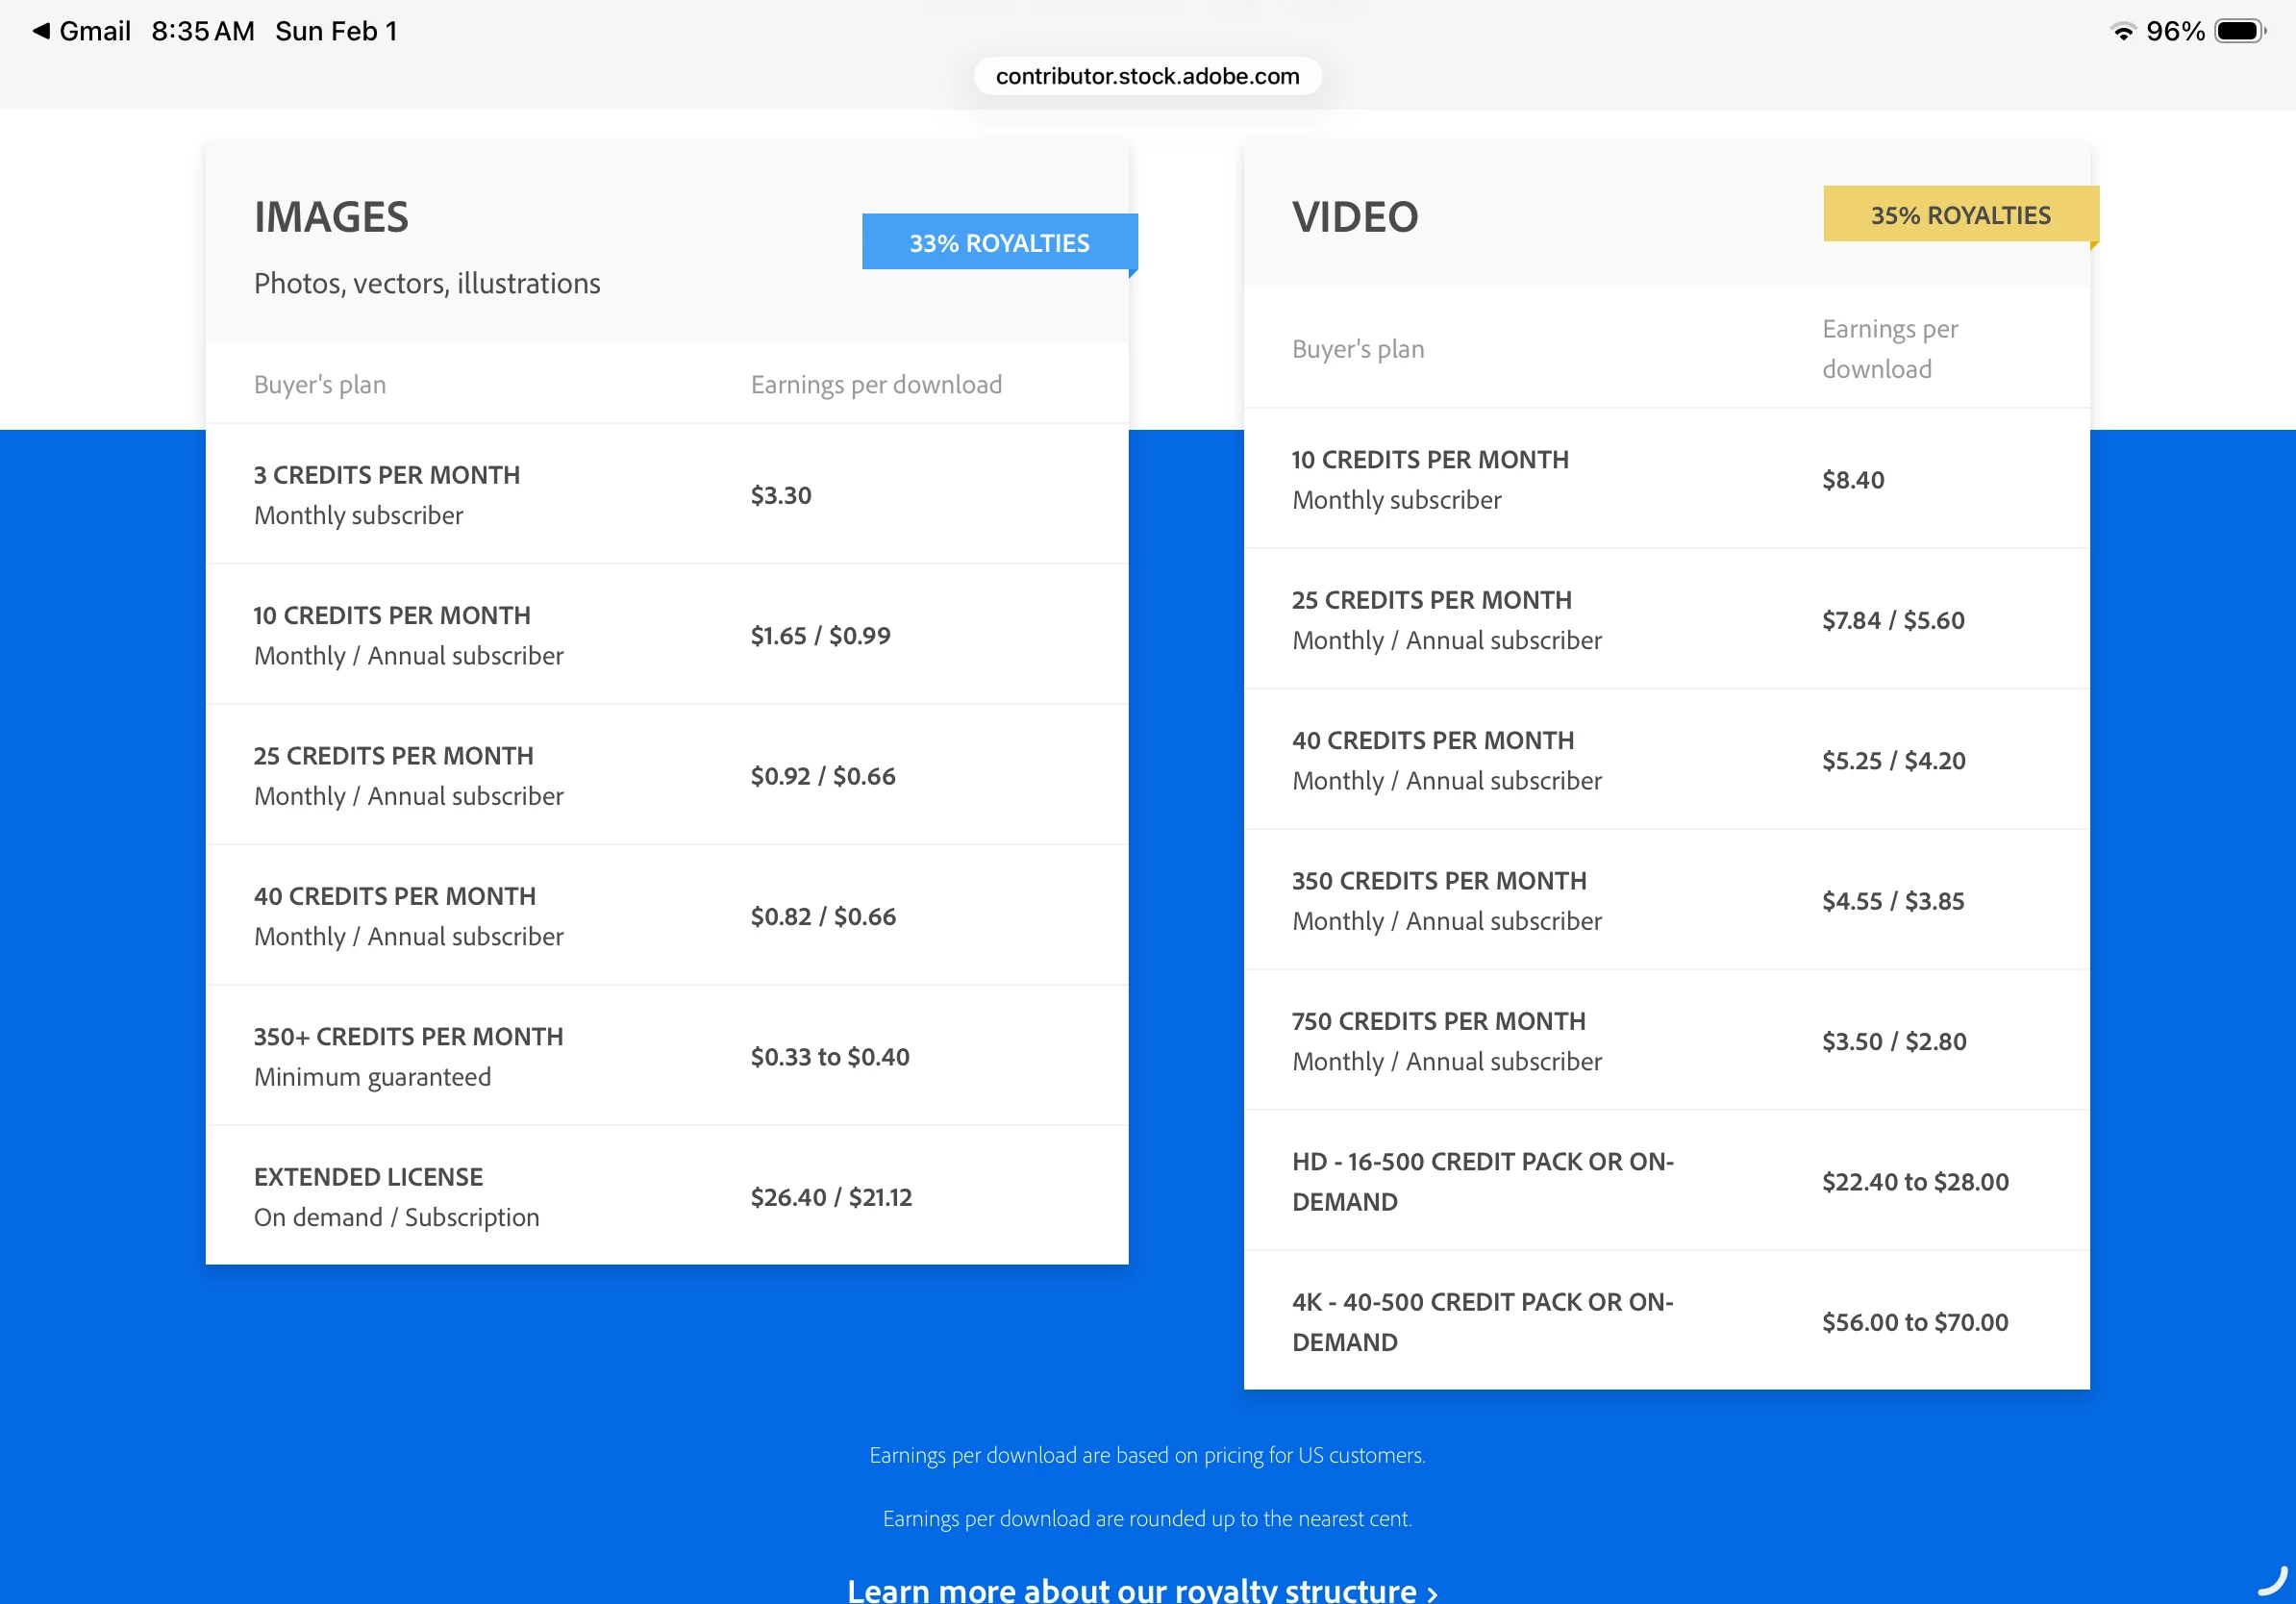
Task: Click the HD - 16-500 CREDIT PACK row
Action: 1481,1181
